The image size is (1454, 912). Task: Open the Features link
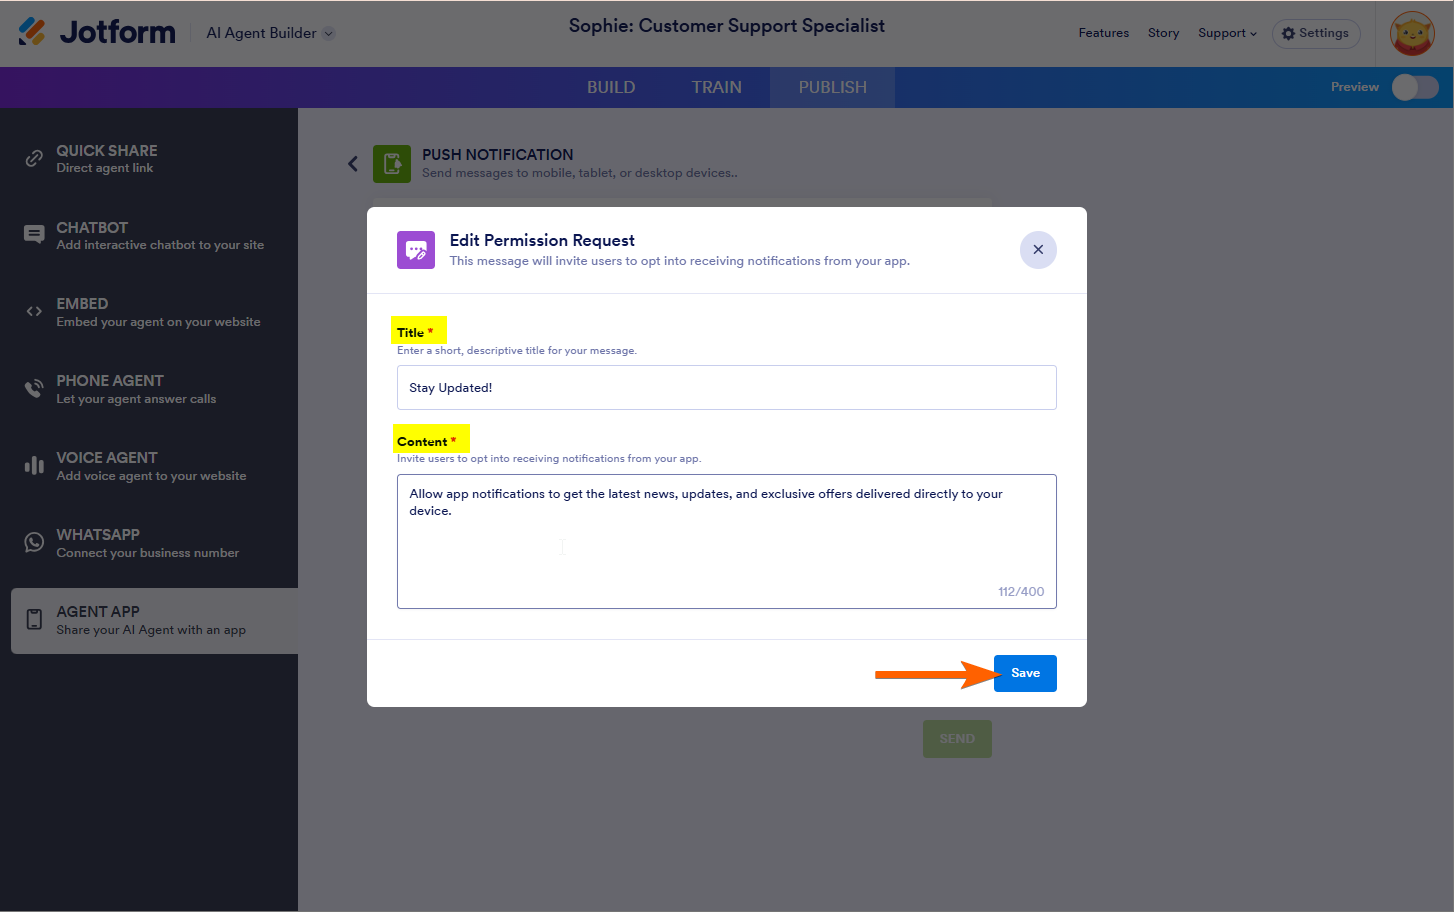pos(1103,33)
